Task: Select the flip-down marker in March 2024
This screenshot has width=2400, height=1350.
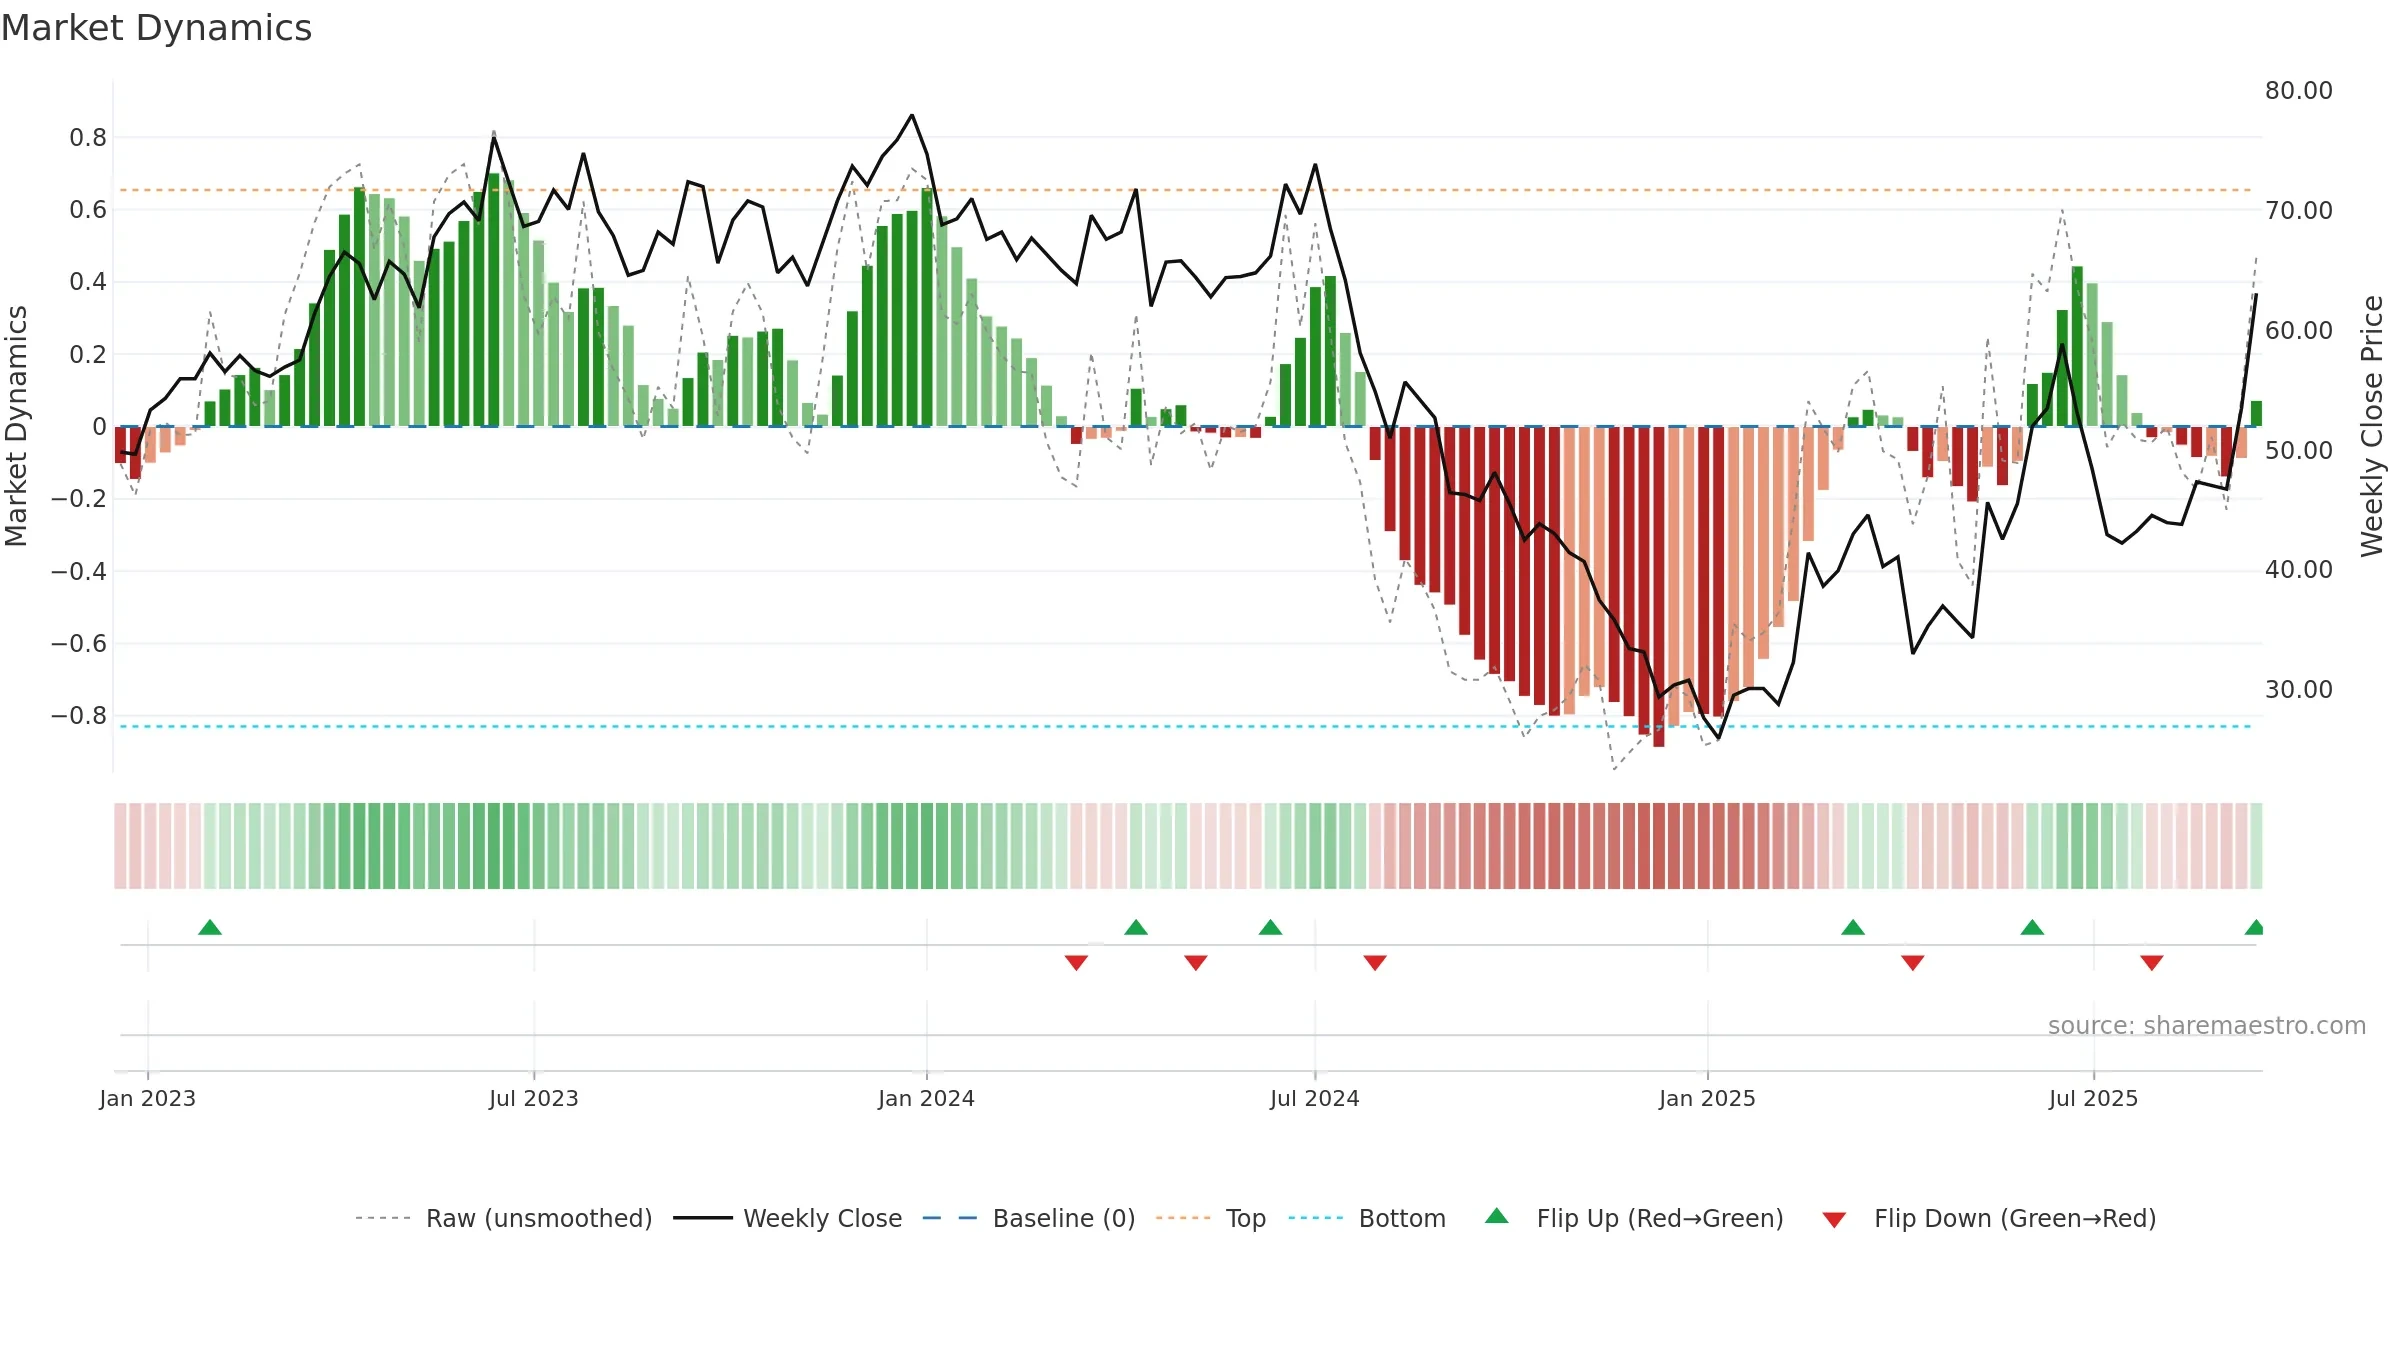Action: pos(1076,963)
